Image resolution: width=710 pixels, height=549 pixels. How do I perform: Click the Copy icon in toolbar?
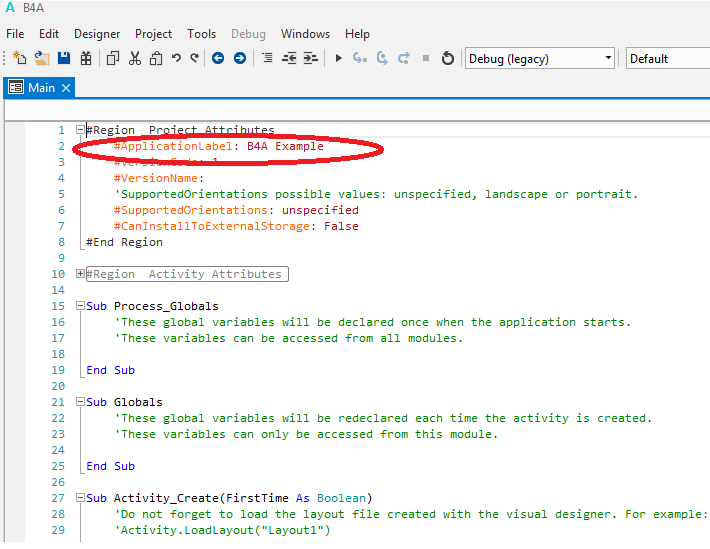113,58
